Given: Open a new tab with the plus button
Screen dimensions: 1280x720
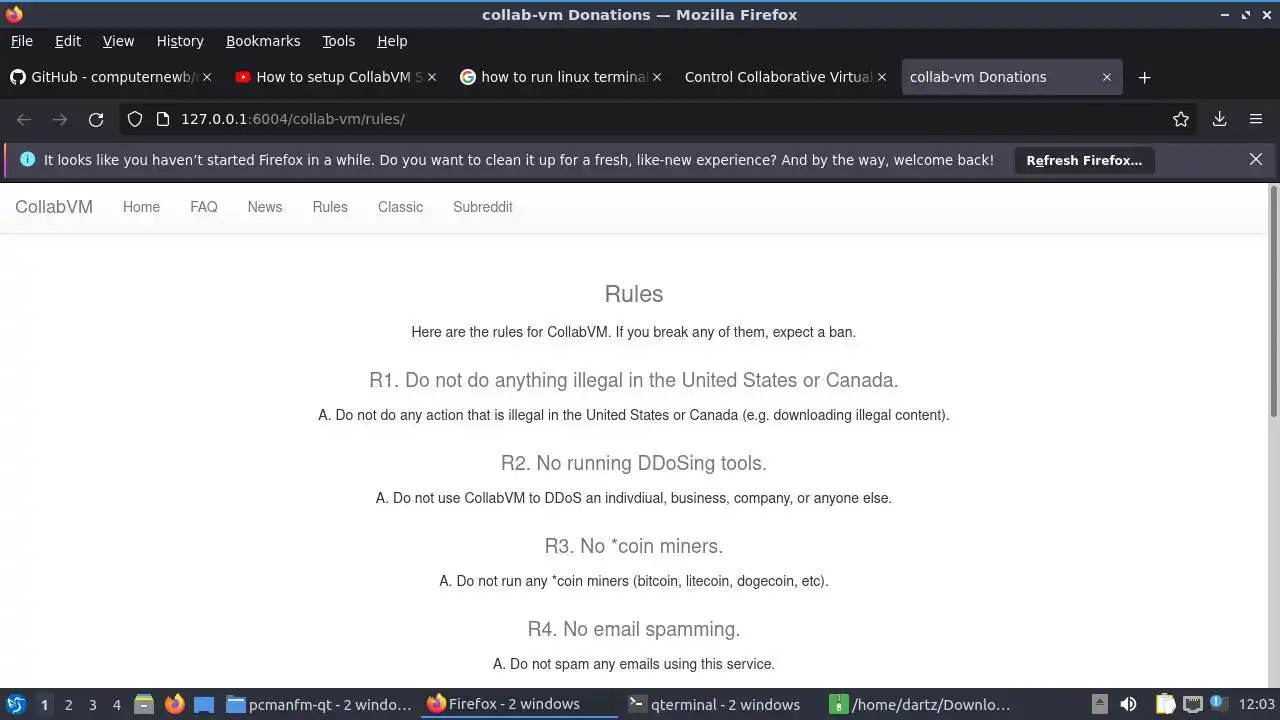Looking at the screenshot, I should click(x=1145, y=77).
